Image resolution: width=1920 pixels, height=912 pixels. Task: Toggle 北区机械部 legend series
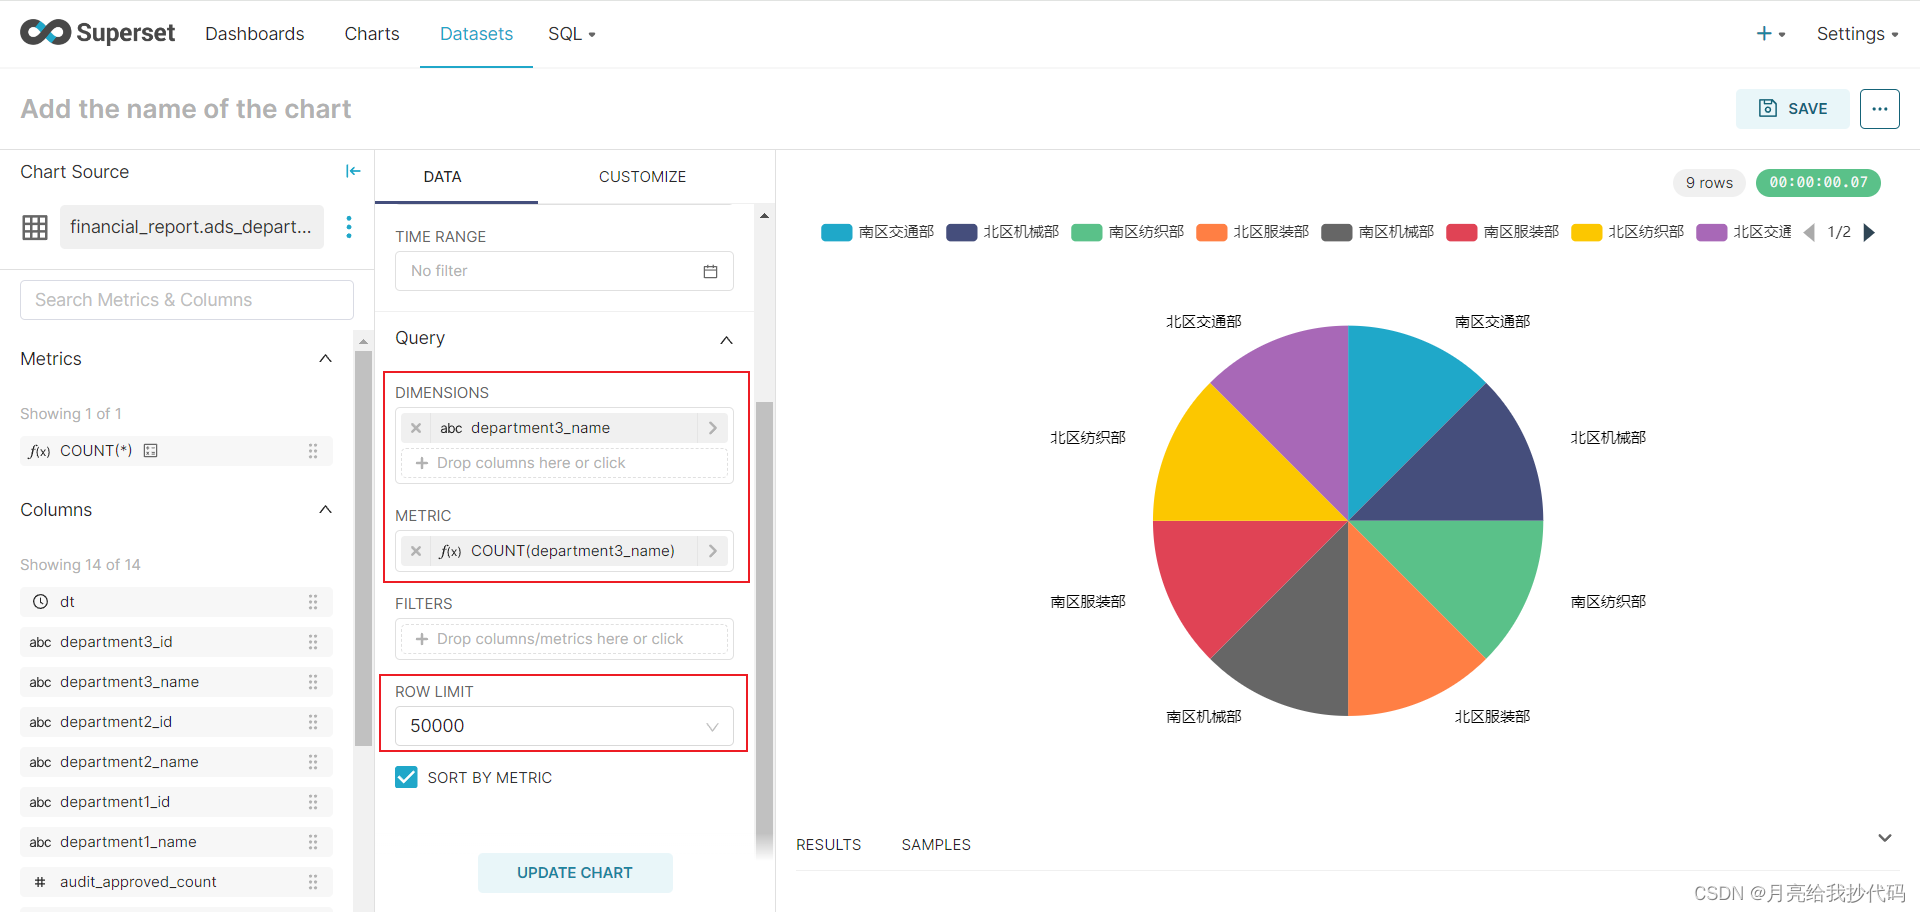(1002, 232)
